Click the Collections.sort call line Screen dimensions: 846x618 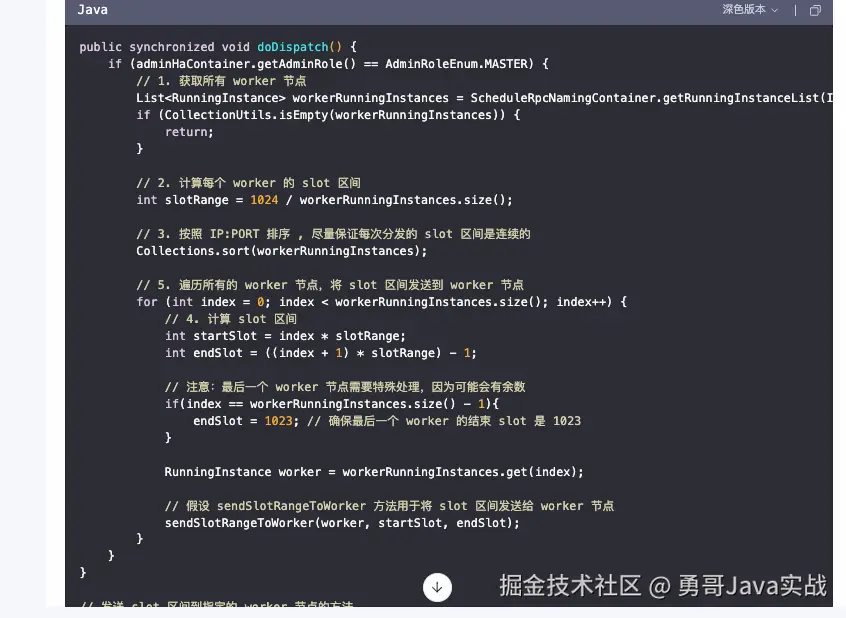click(281, 250)
